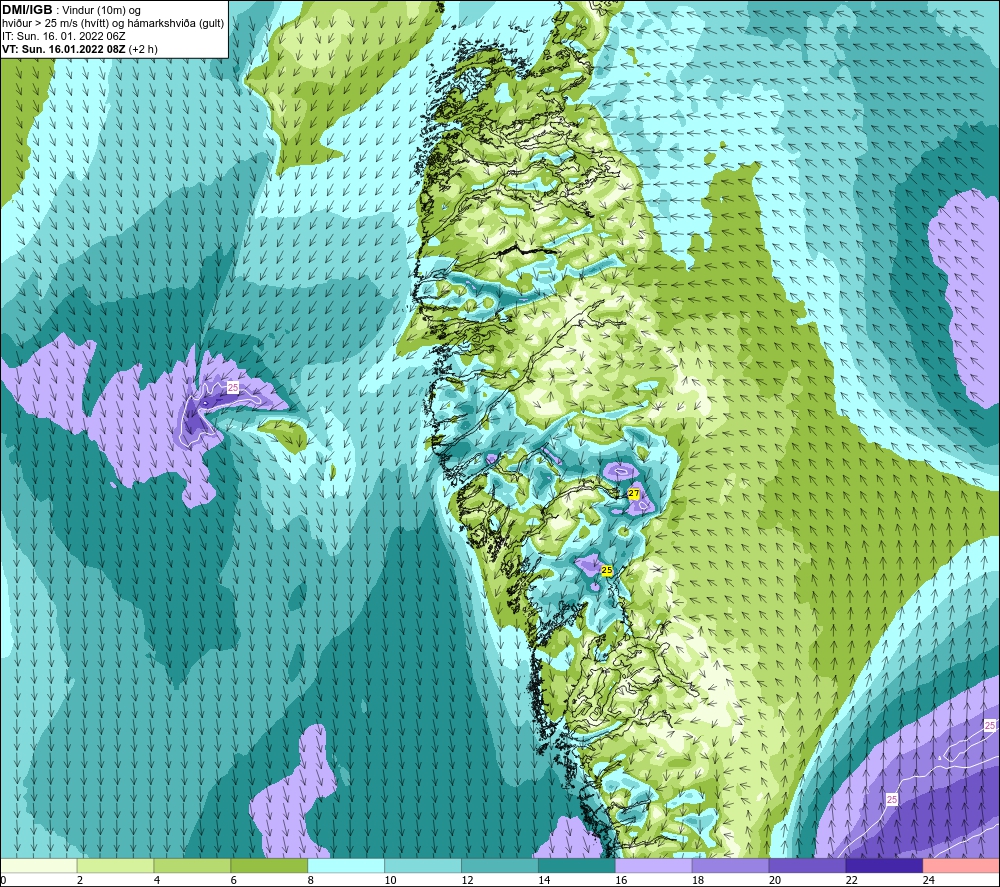This screenshot has height=887, width=1000.
Task: Select the 20–22 m/s violet legend swatch
Action: (807, 865)
